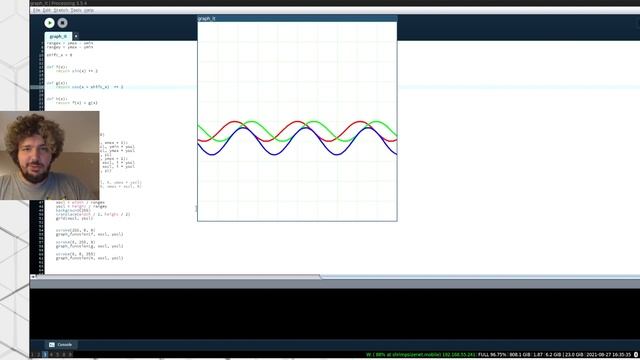640x360 pixels.
Task: Click the grid(xscl, yscl) line
Action: [x=74, y=218]
